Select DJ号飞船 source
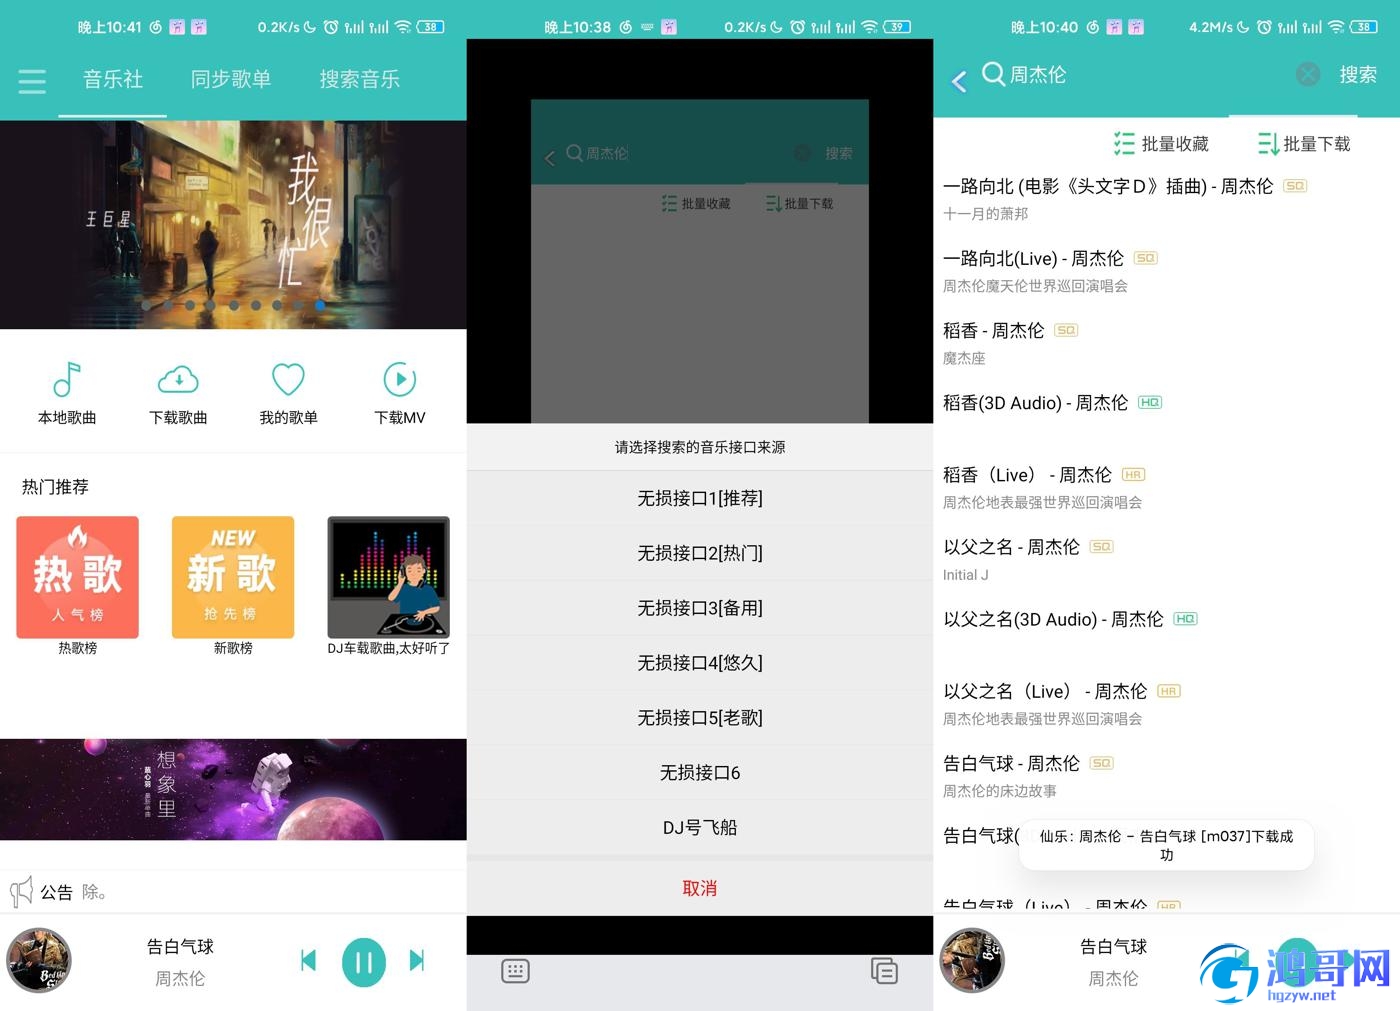The image size is (1400, 1011). [x=700, y=828]
